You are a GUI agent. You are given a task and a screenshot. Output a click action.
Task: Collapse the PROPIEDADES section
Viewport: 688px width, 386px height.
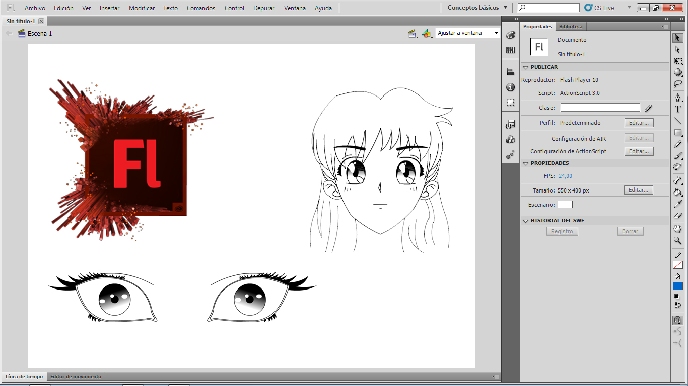[525, 163]
